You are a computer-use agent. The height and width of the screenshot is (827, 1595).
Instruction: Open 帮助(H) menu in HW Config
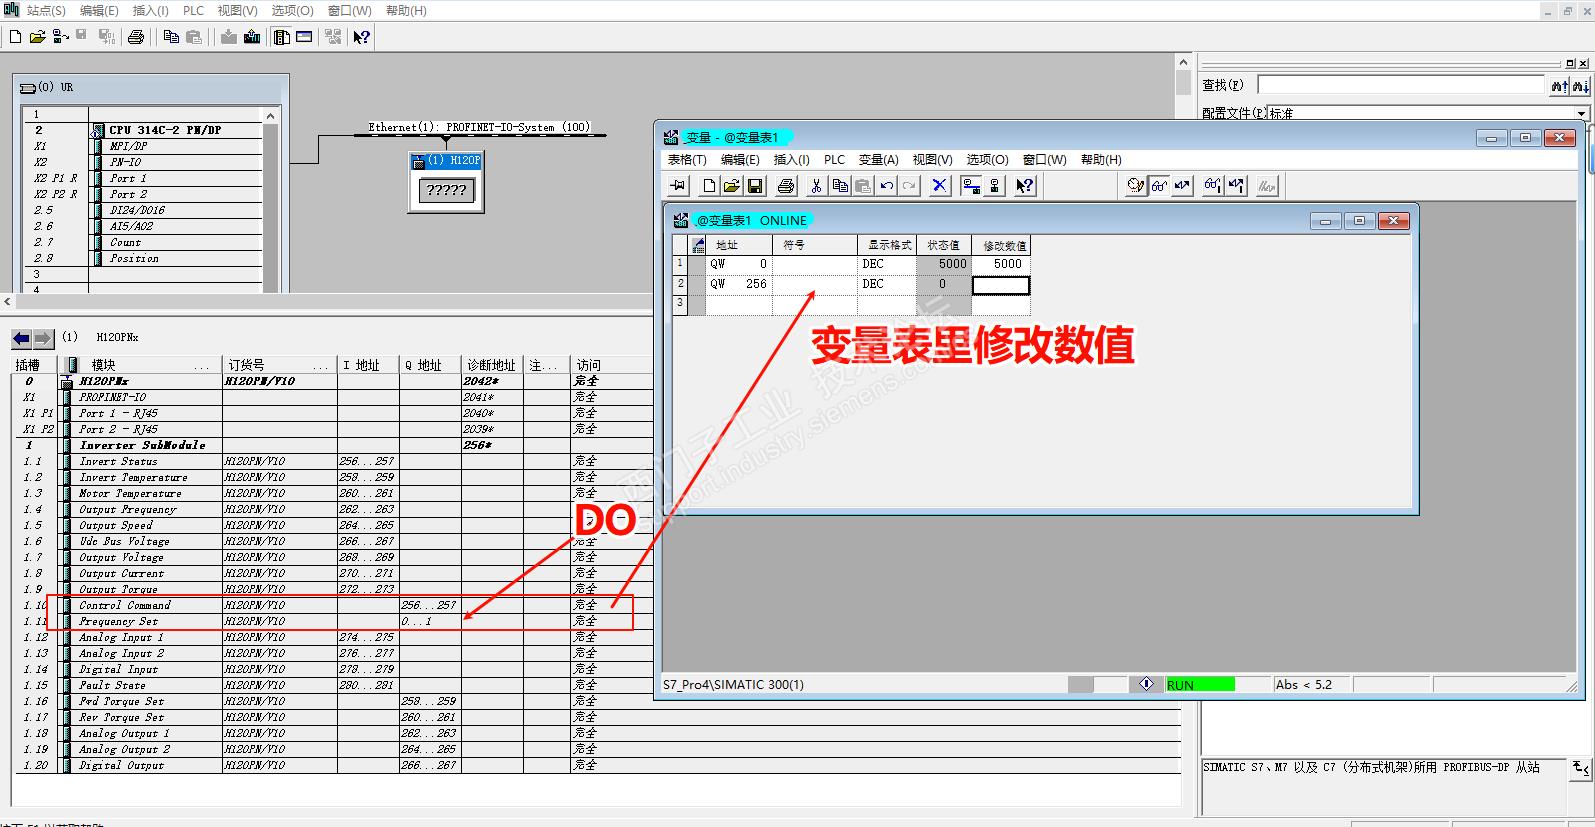click(406, 10)
